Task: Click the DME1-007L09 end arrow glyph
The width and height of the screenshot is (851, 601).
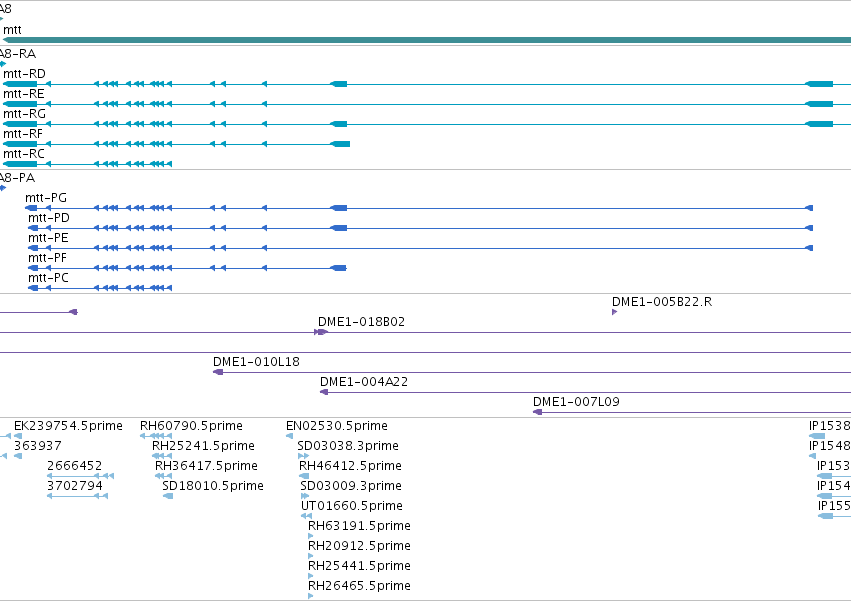Action: point(537,413)
